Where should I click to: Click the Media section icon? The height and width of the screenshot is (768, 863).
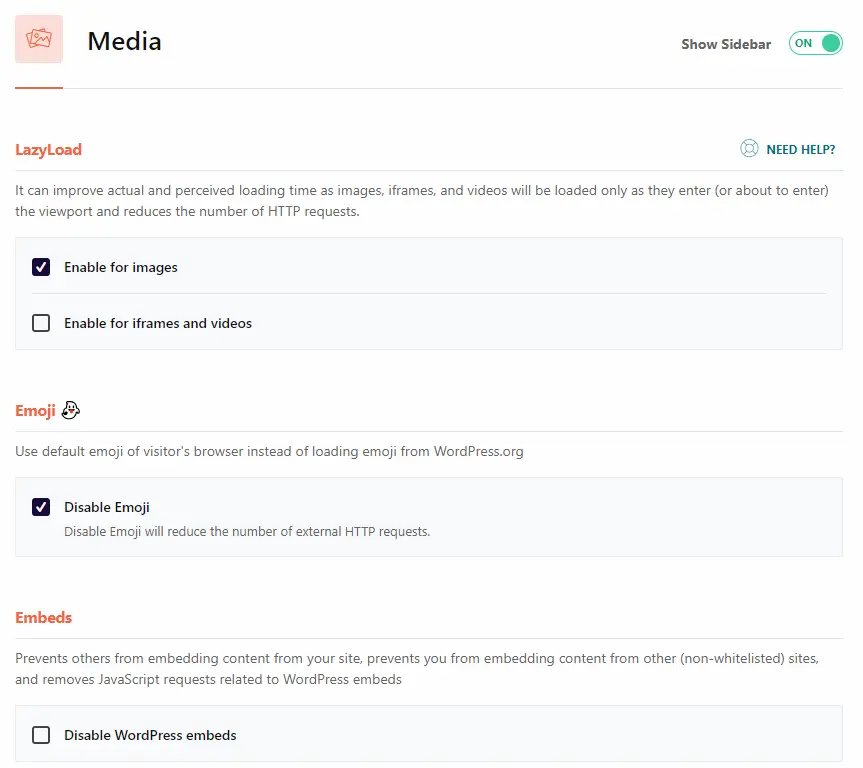pyautogui.click(x=39, y=39)
